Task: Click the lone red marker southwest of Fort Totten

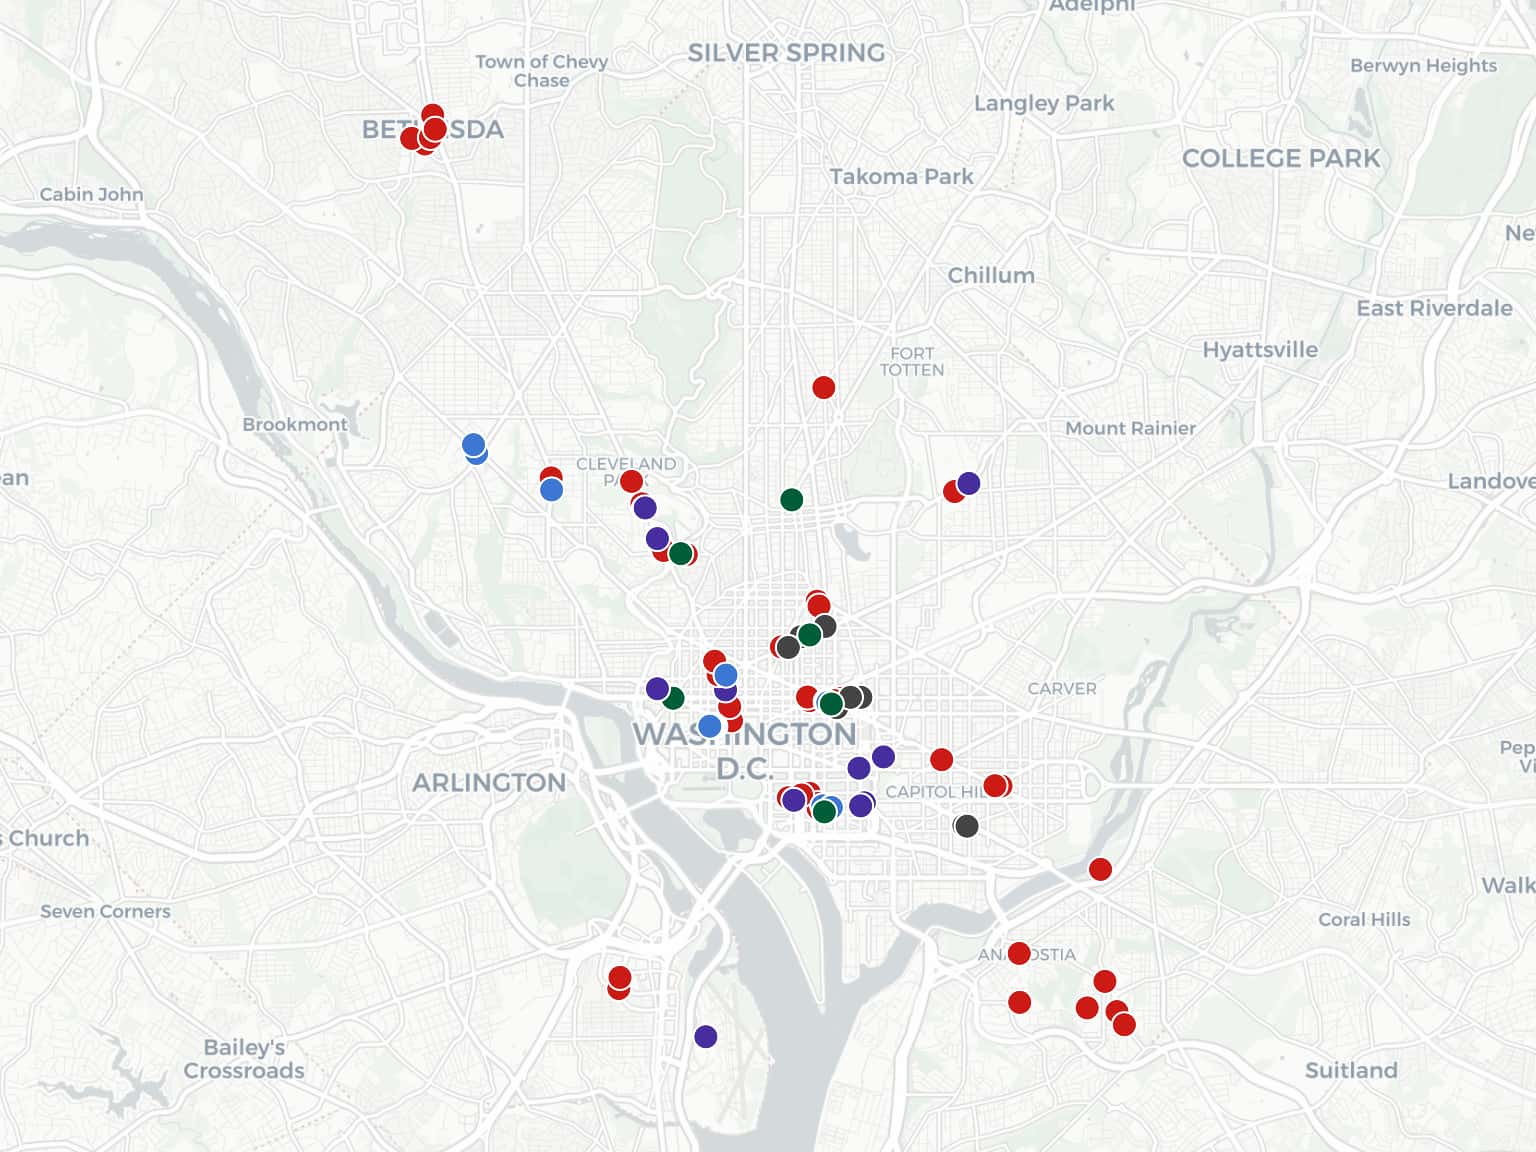Action: (x=823, y=387)
